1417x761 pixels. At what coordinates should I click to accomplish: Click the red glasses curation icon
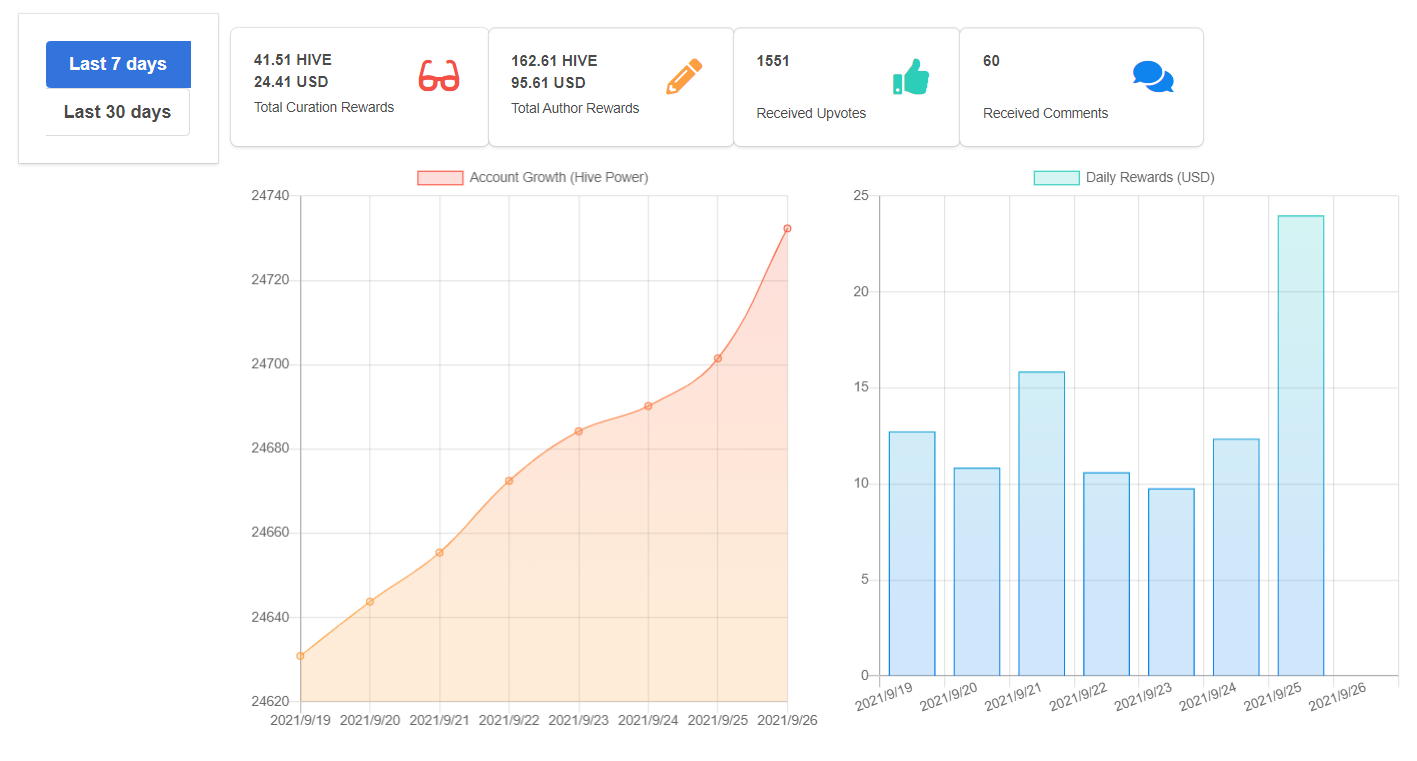coord(439,76)
